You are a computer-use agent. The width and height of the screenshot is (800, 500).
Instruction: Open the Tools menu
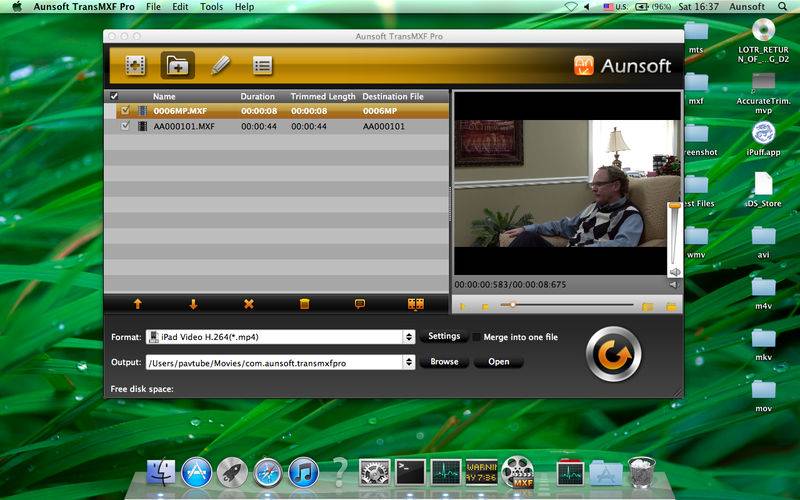pos(211,7)
